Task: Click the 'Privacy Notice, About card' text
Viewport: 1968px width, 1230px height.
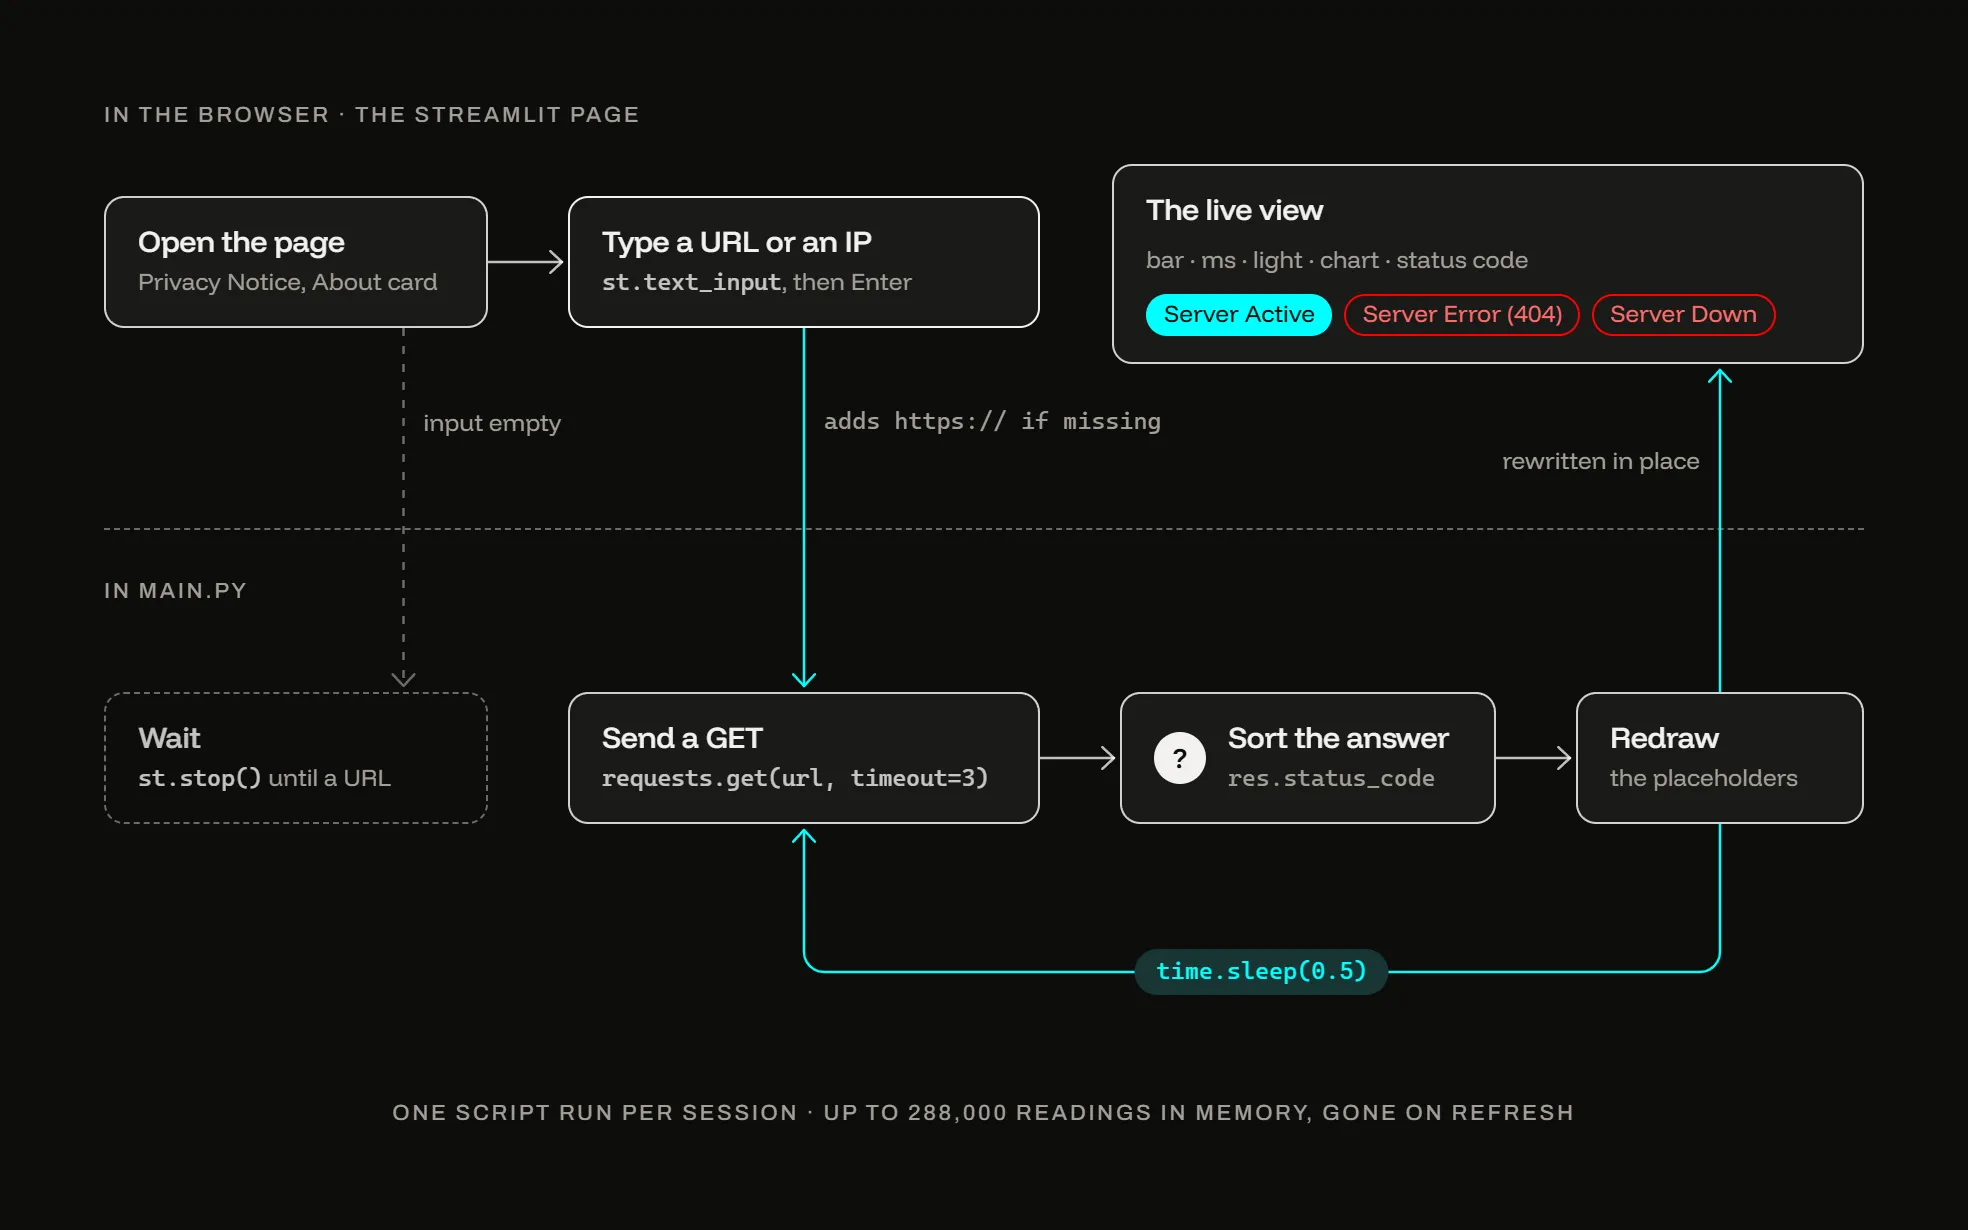Action: (287, 282)
